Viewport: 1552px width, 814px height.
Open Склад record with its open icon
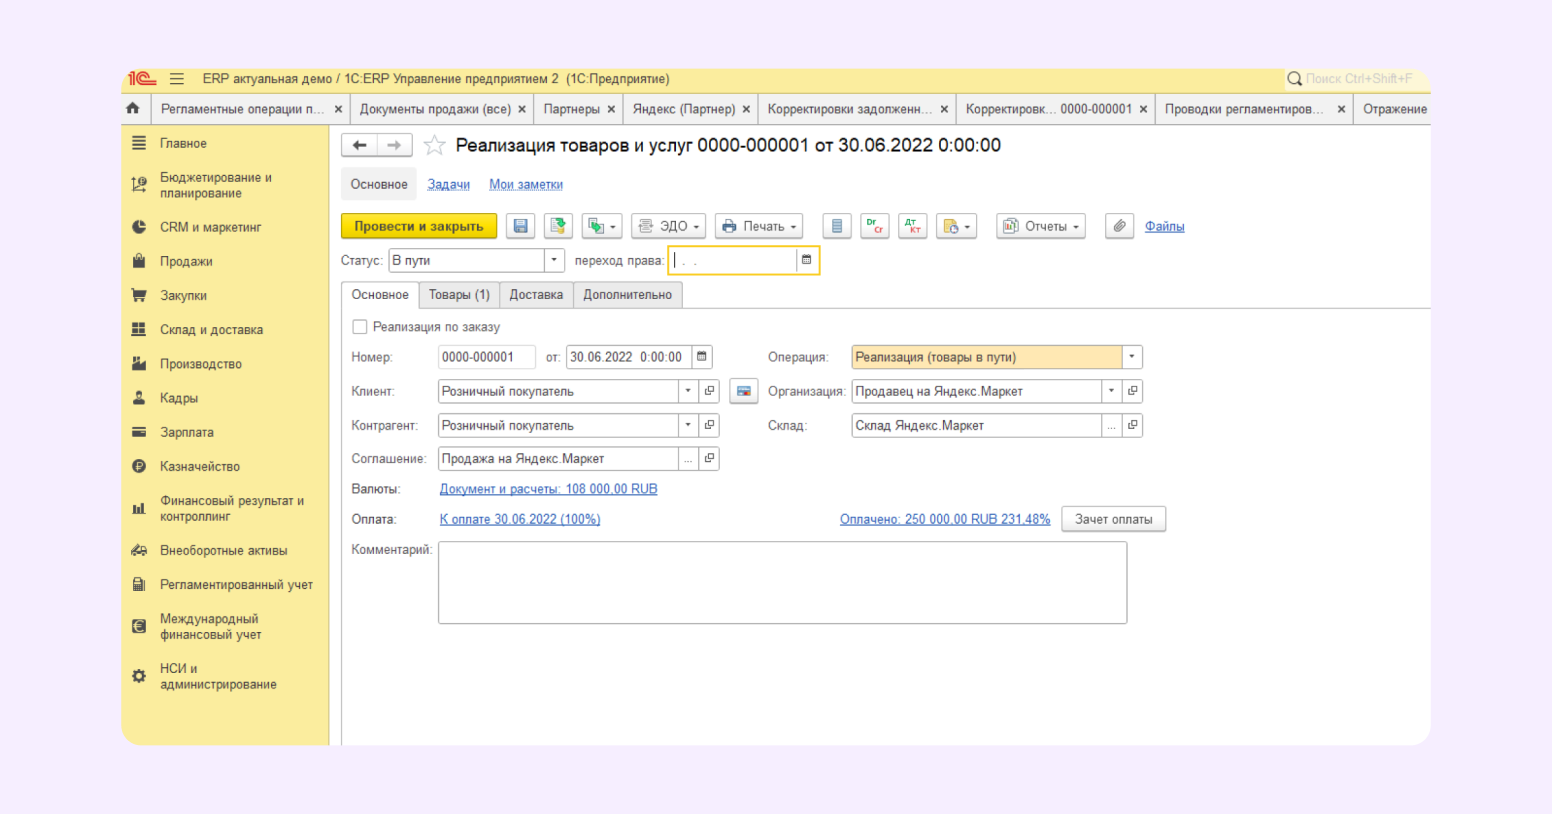1132,425
